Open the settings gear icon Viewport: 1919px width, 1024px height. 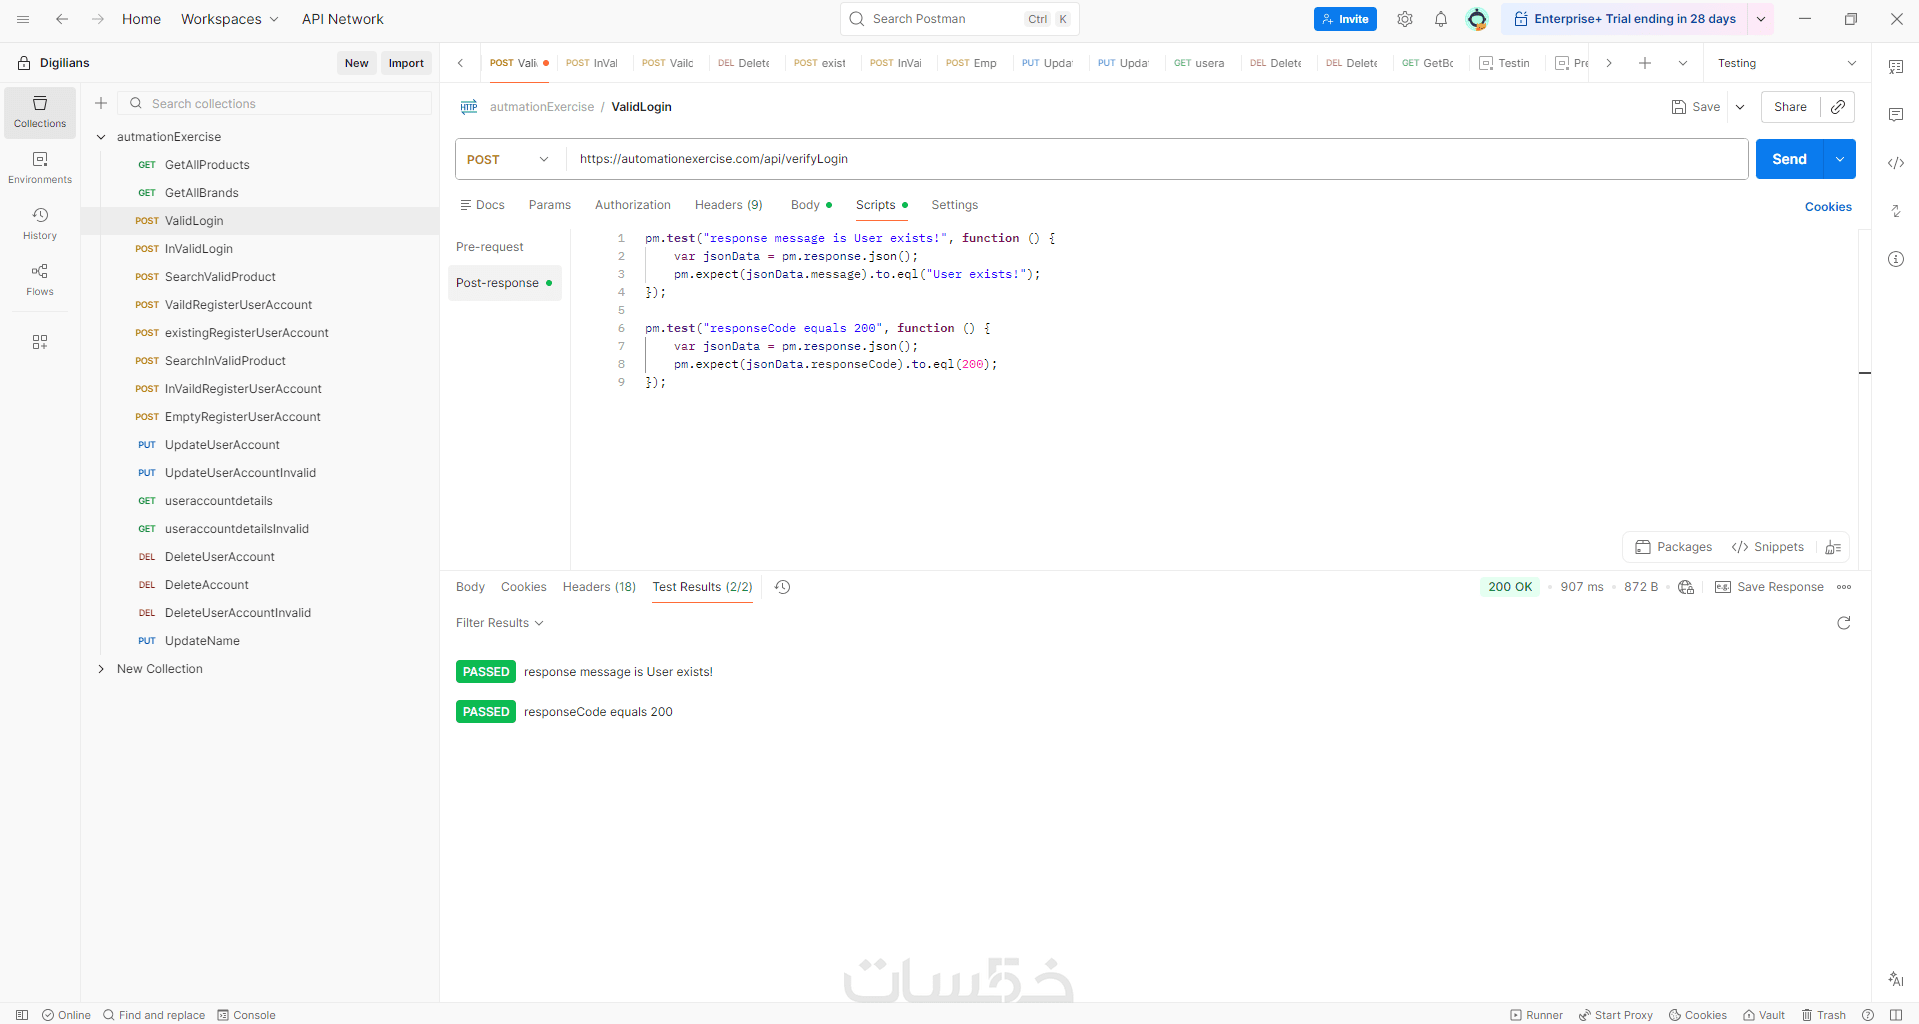click(x=1405, y=19)
